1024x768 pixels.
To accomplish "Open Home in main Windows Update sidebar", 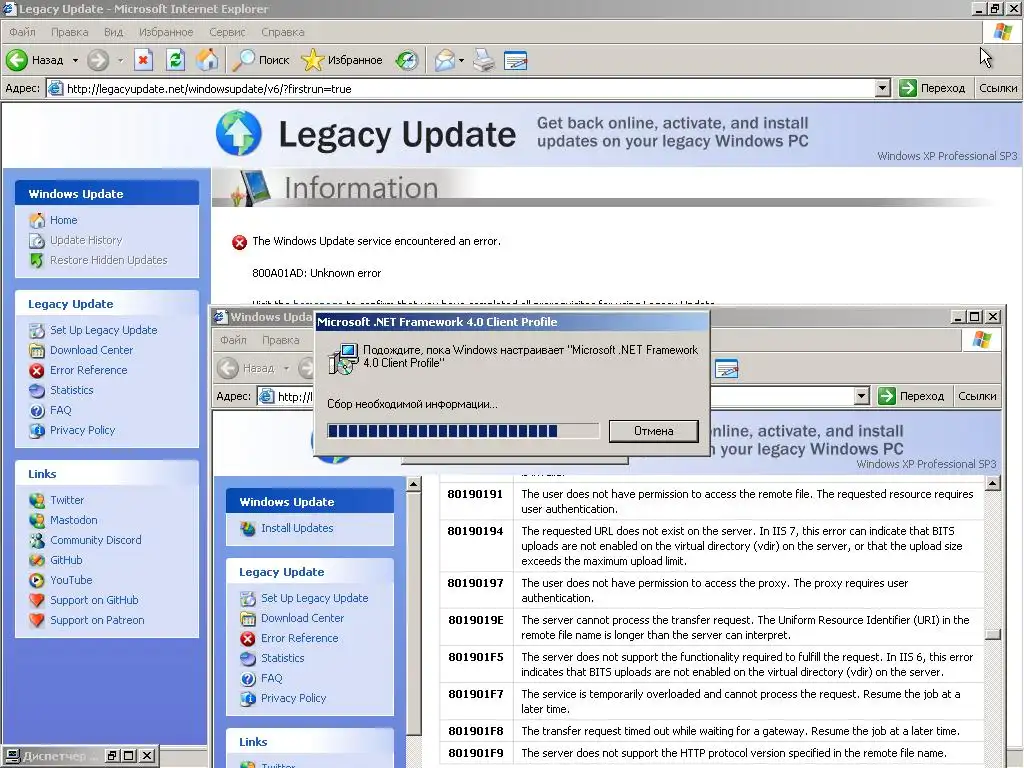I will point(63,220).
